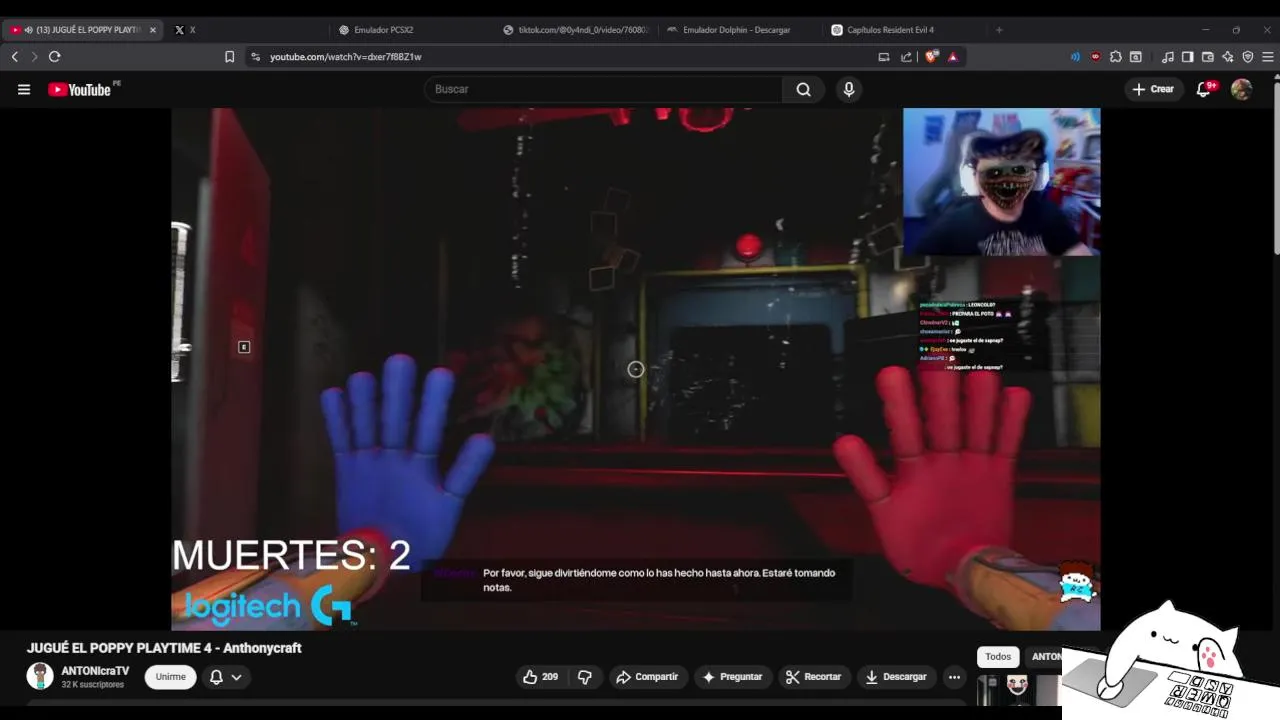The height and width of the screenshot is (720, 1280).
Task: Bookmark this page from the address bar
Action: coord(229,57)
